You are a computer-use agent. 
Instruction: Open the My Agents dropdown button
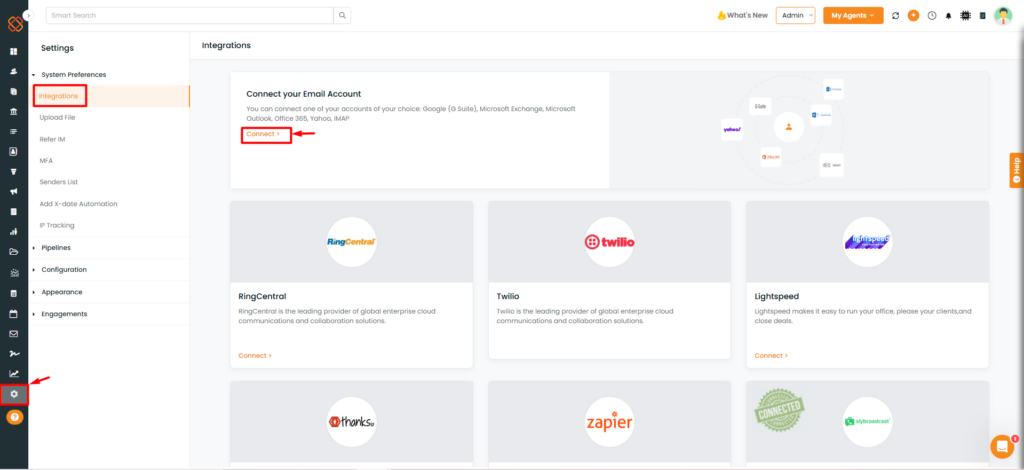point(853,16)
